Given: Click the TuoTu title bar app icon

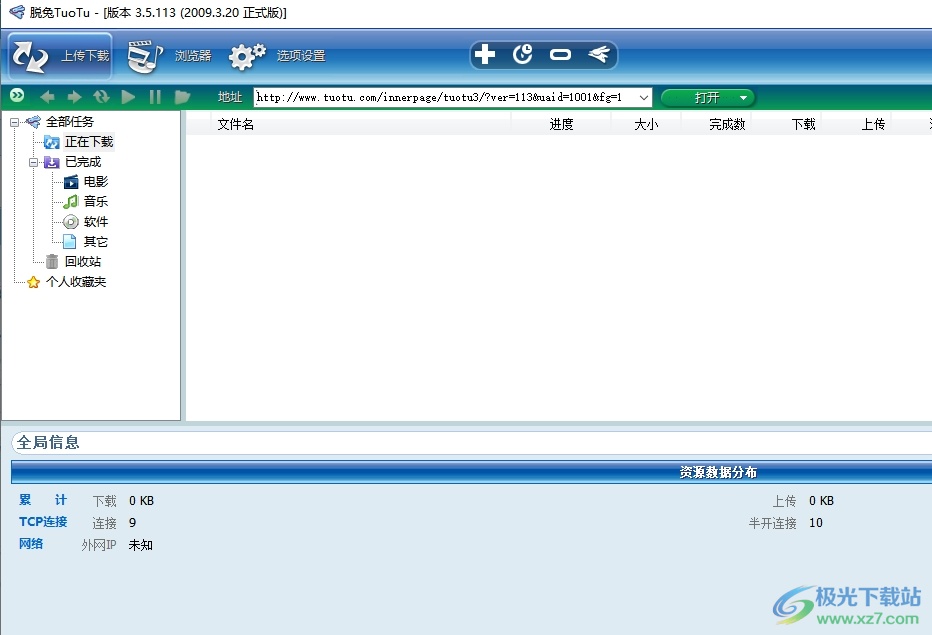Looking at the screenshot, I should 17,12.
